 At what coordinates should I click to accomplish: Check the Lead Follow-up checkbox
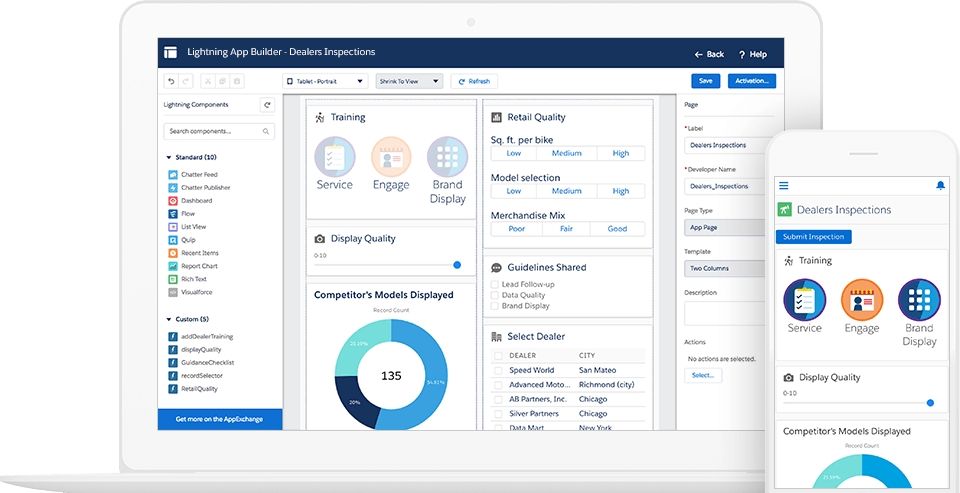(x=495, y=284)
